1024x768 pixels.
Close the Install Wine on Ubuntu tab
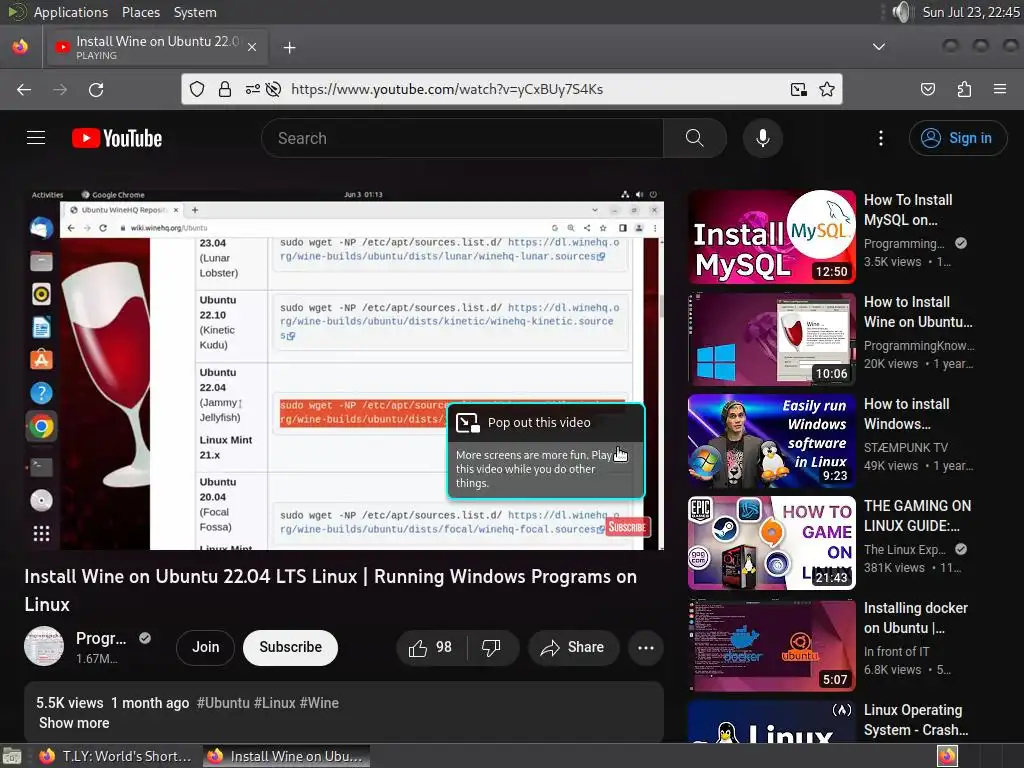point(252,47)
